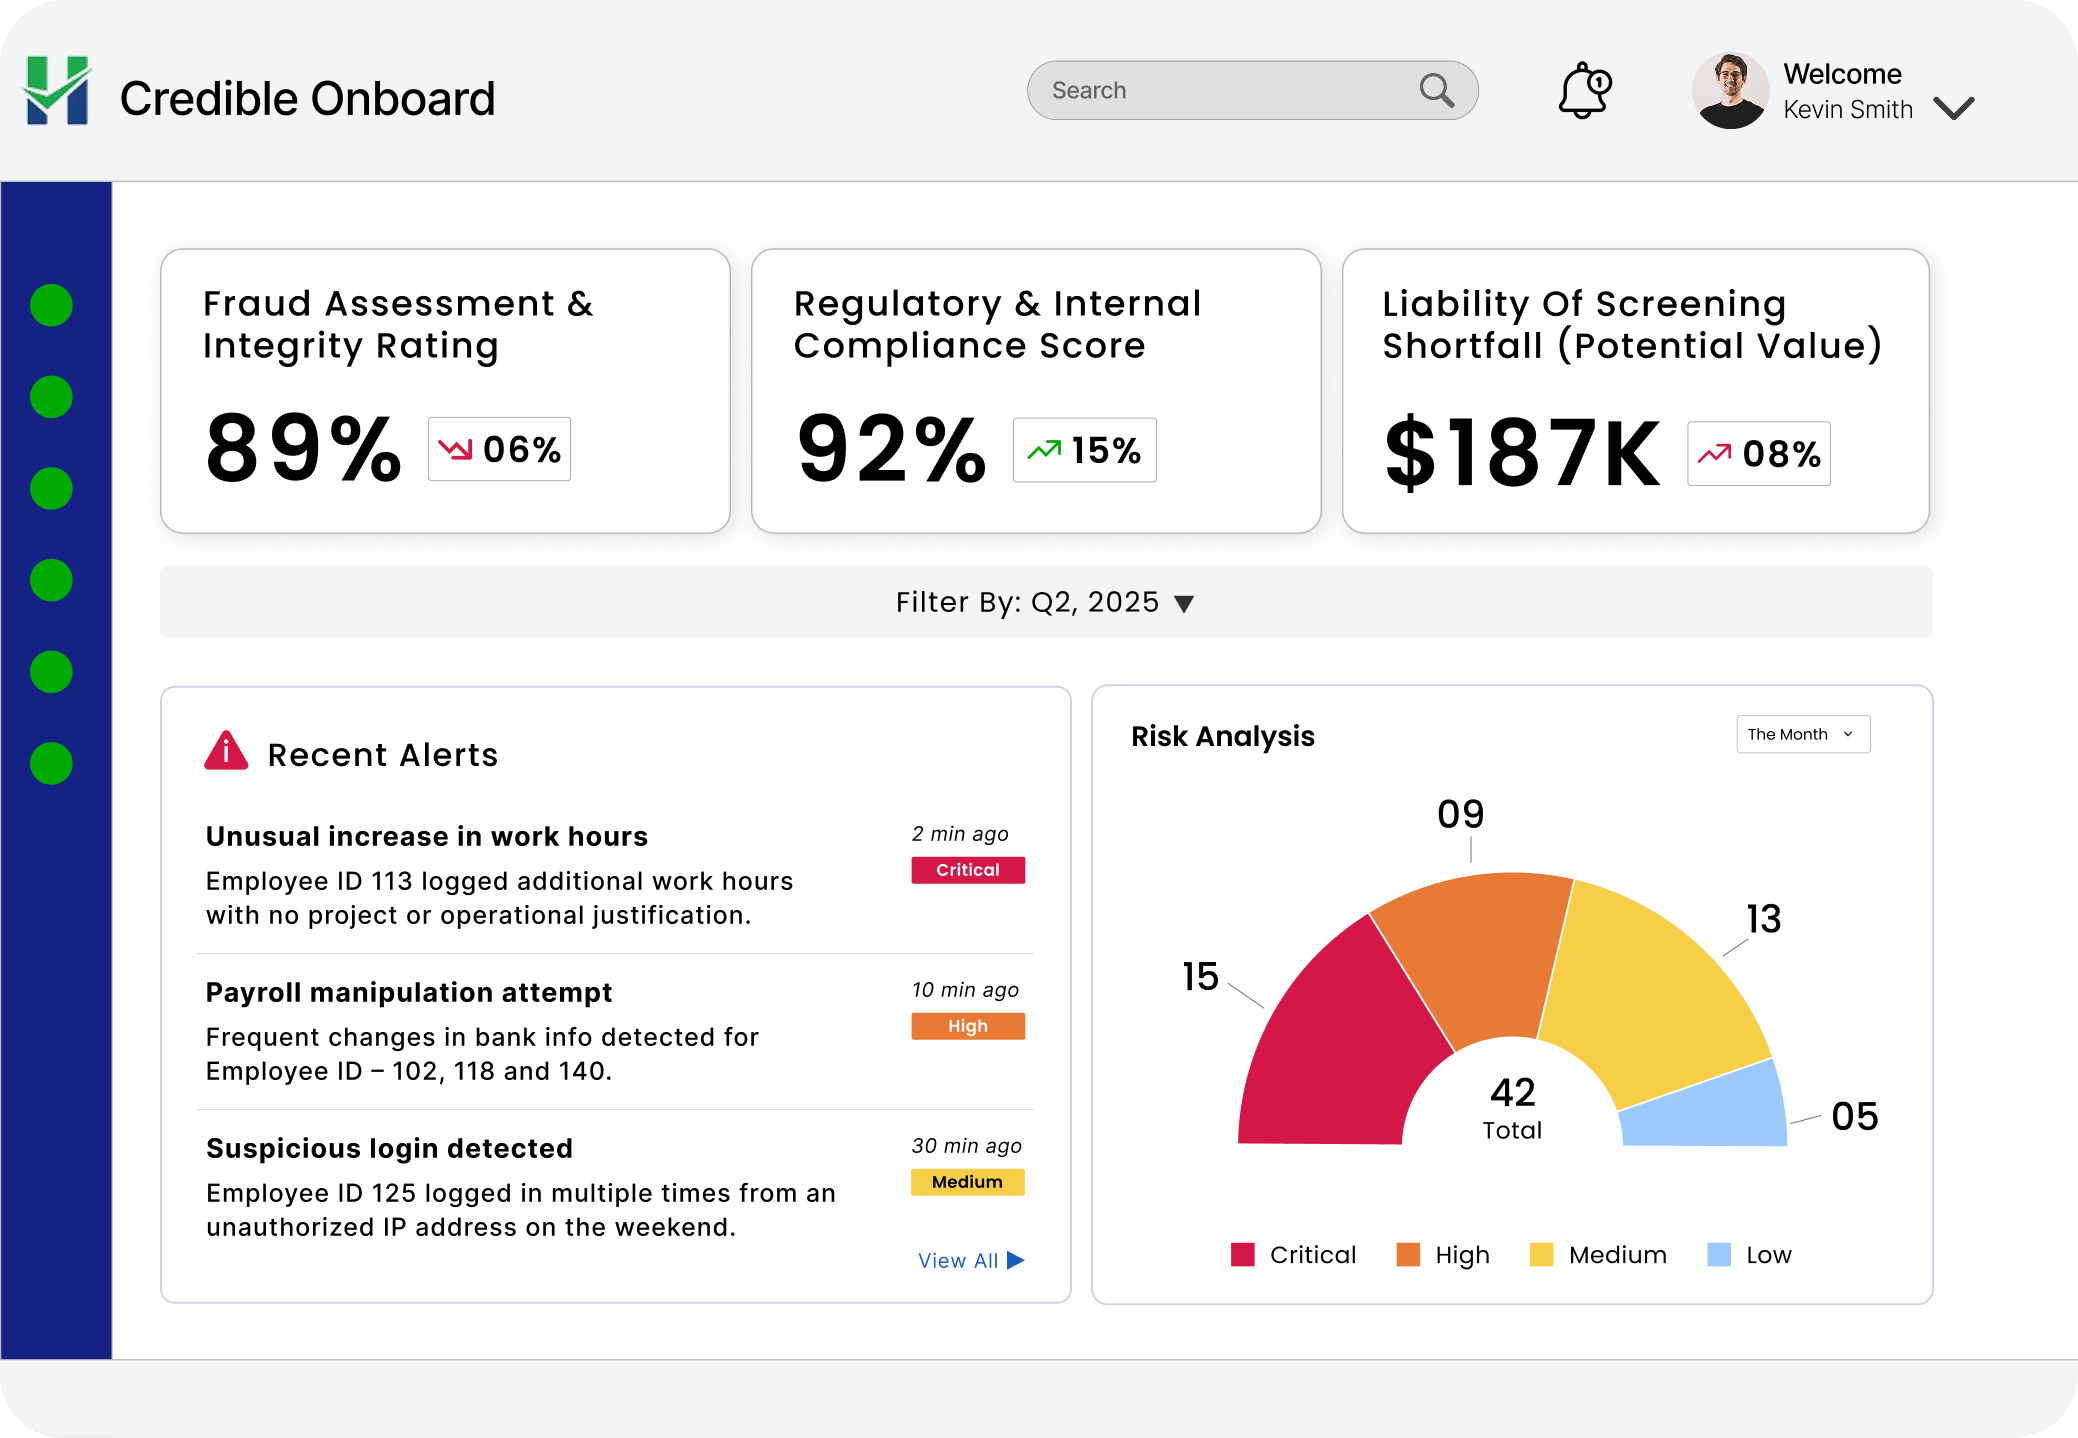Expand the Filter By Q2, 2025 dropdown

1184,603
